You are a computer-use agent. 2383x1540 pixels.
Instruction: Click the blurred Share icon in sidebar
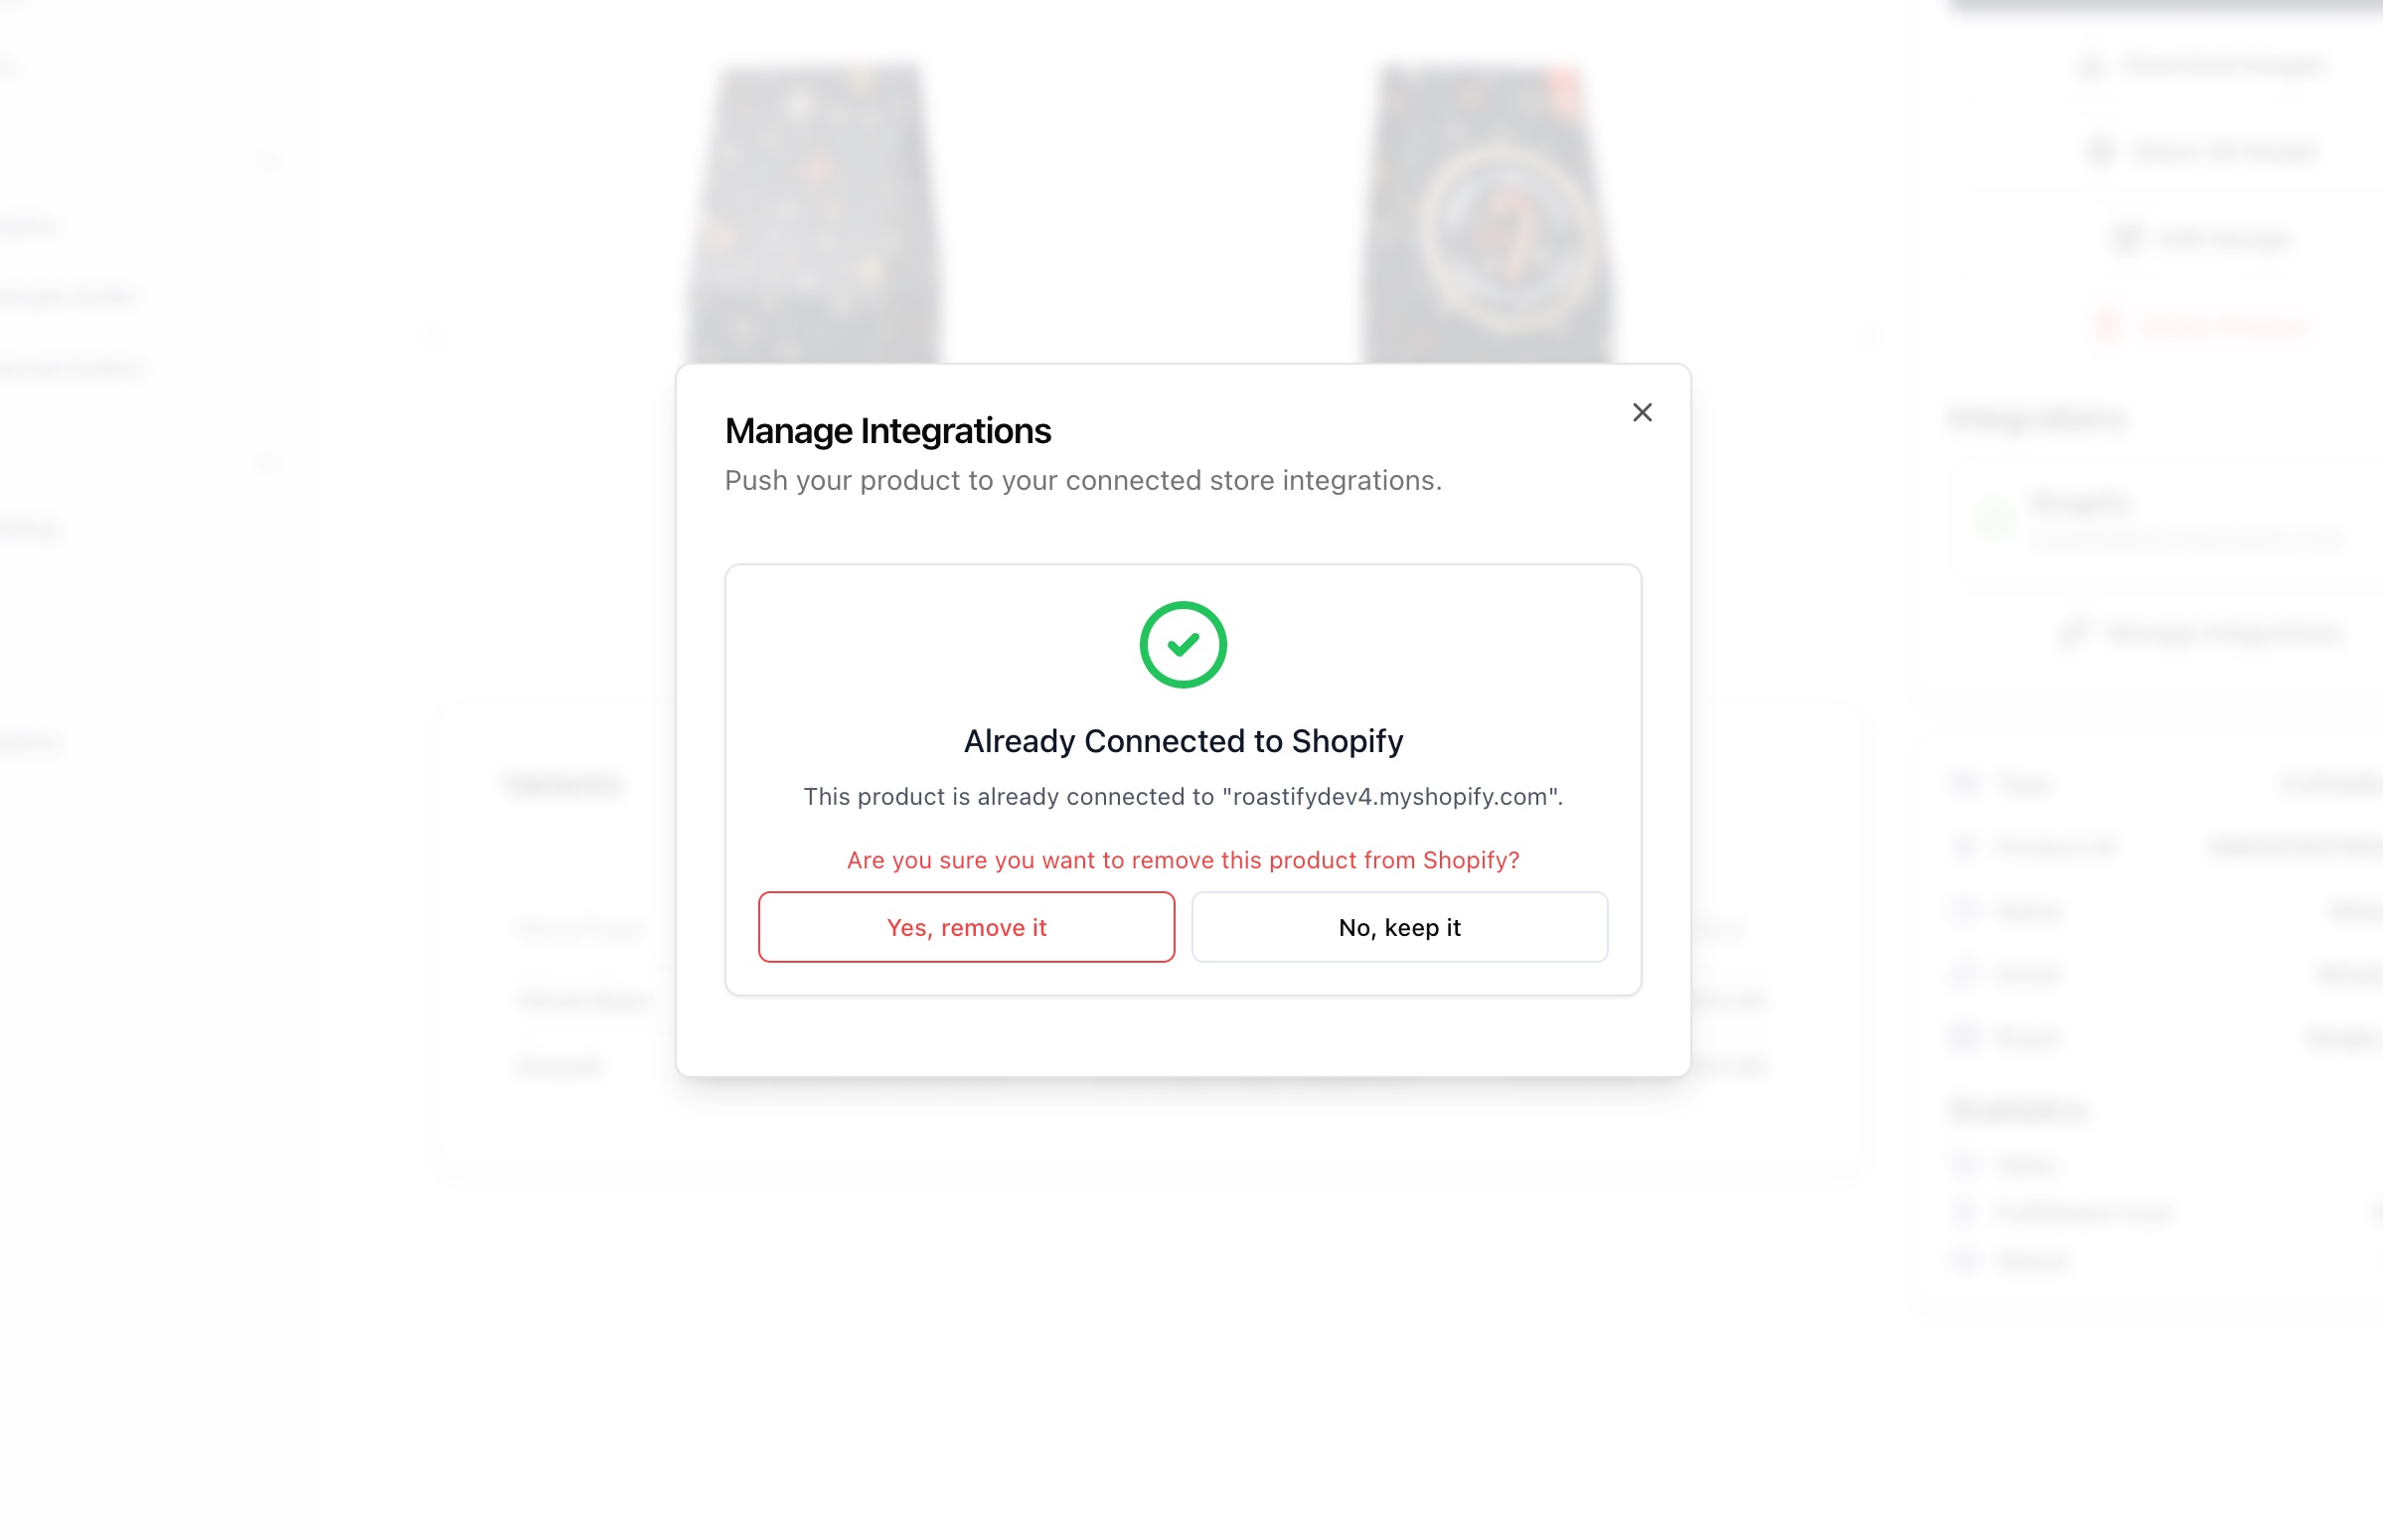coord(2101,152)
